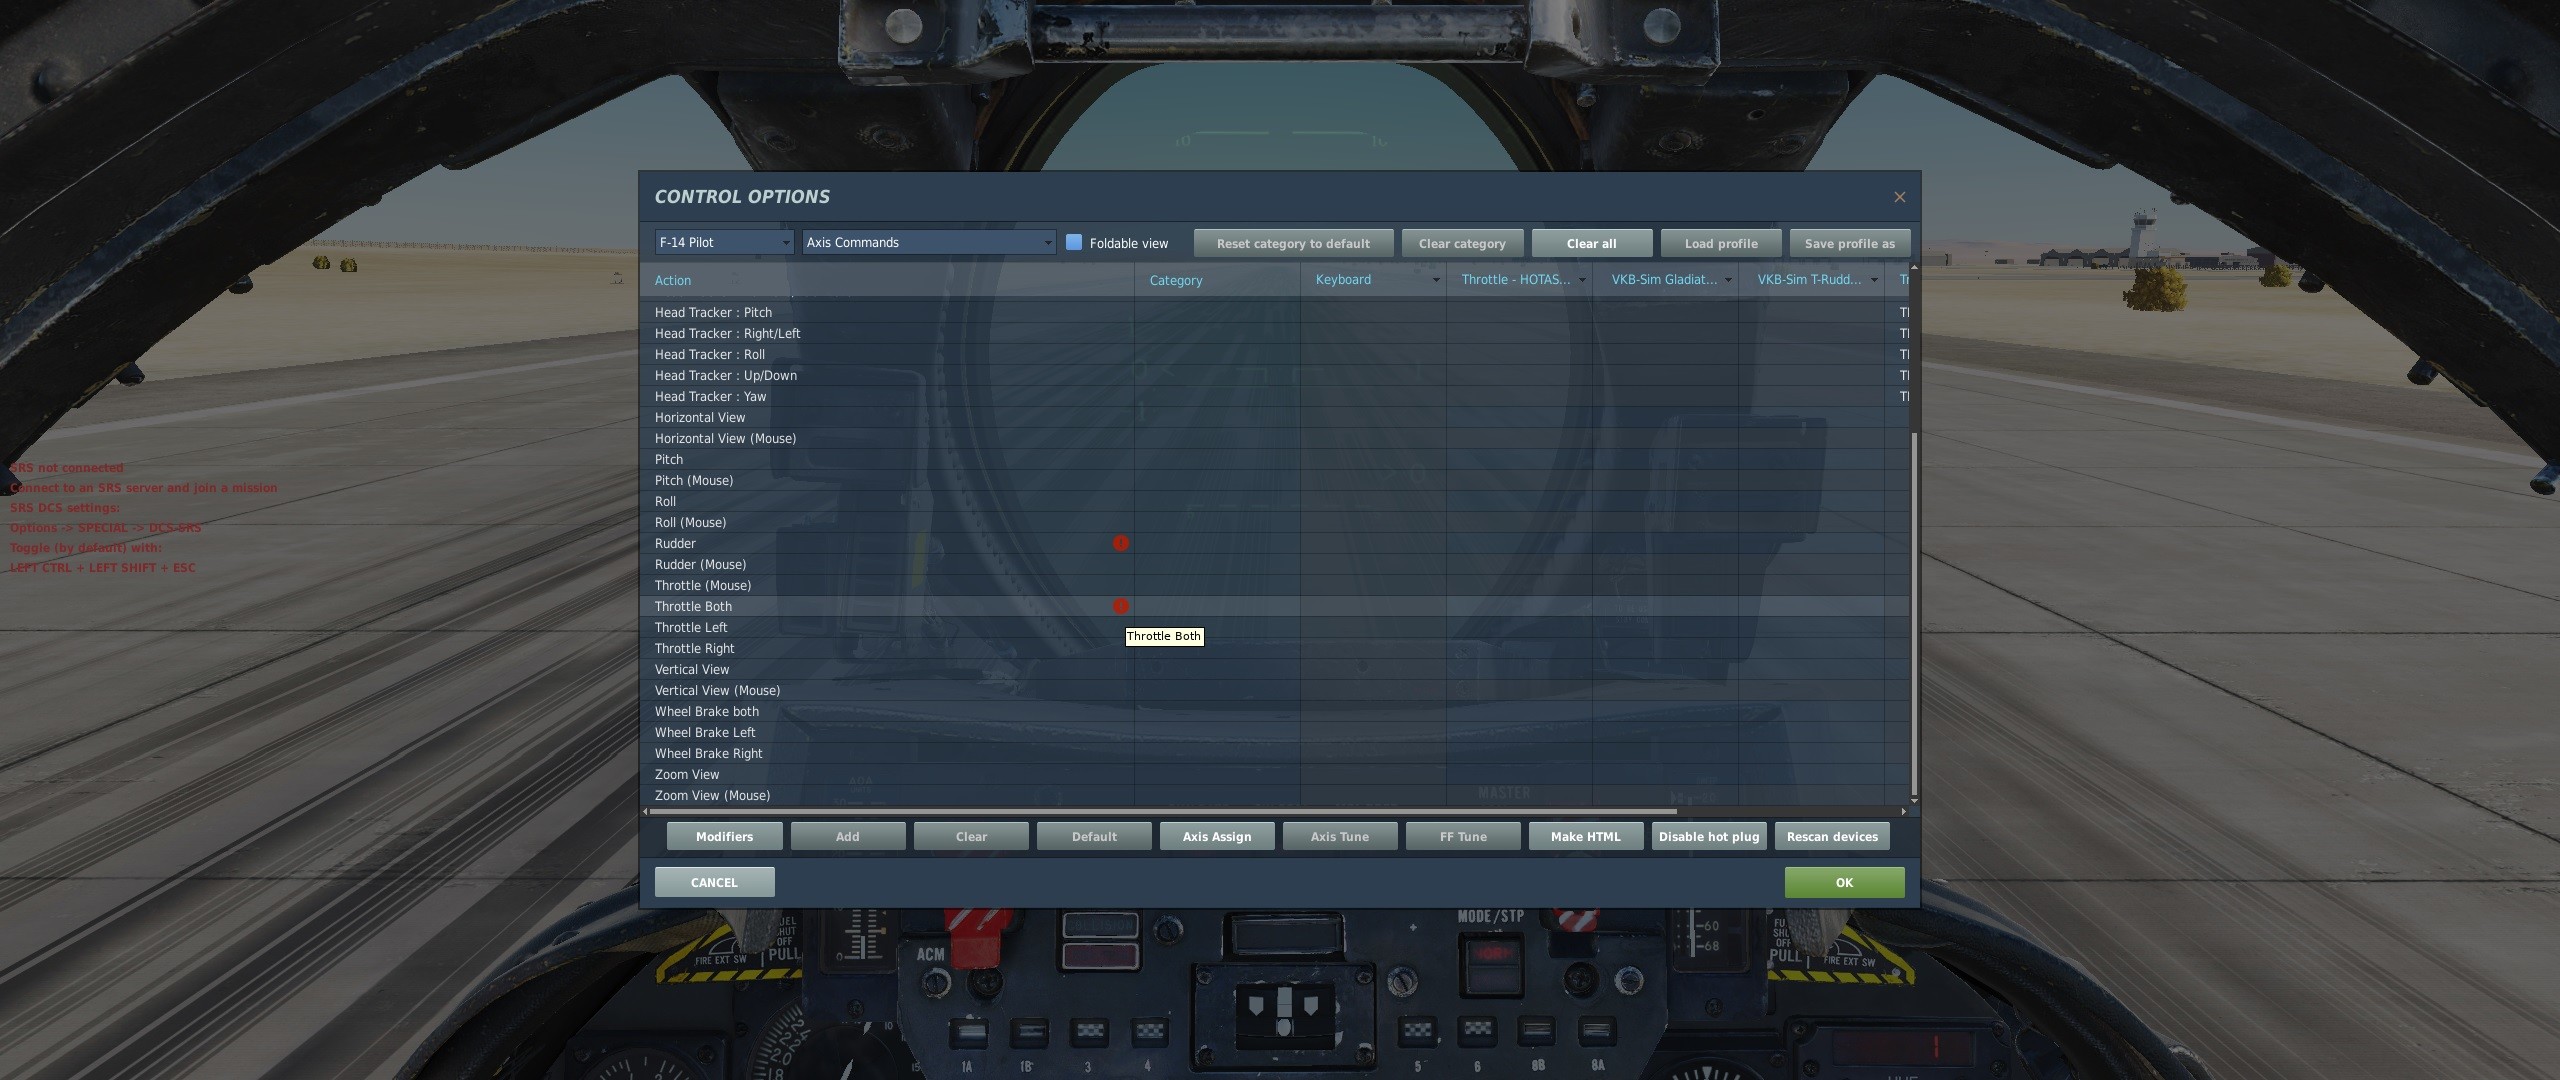Click the CANCEL button
The height and width of the screenshot is (1080, 2560).
coord(714,882)
